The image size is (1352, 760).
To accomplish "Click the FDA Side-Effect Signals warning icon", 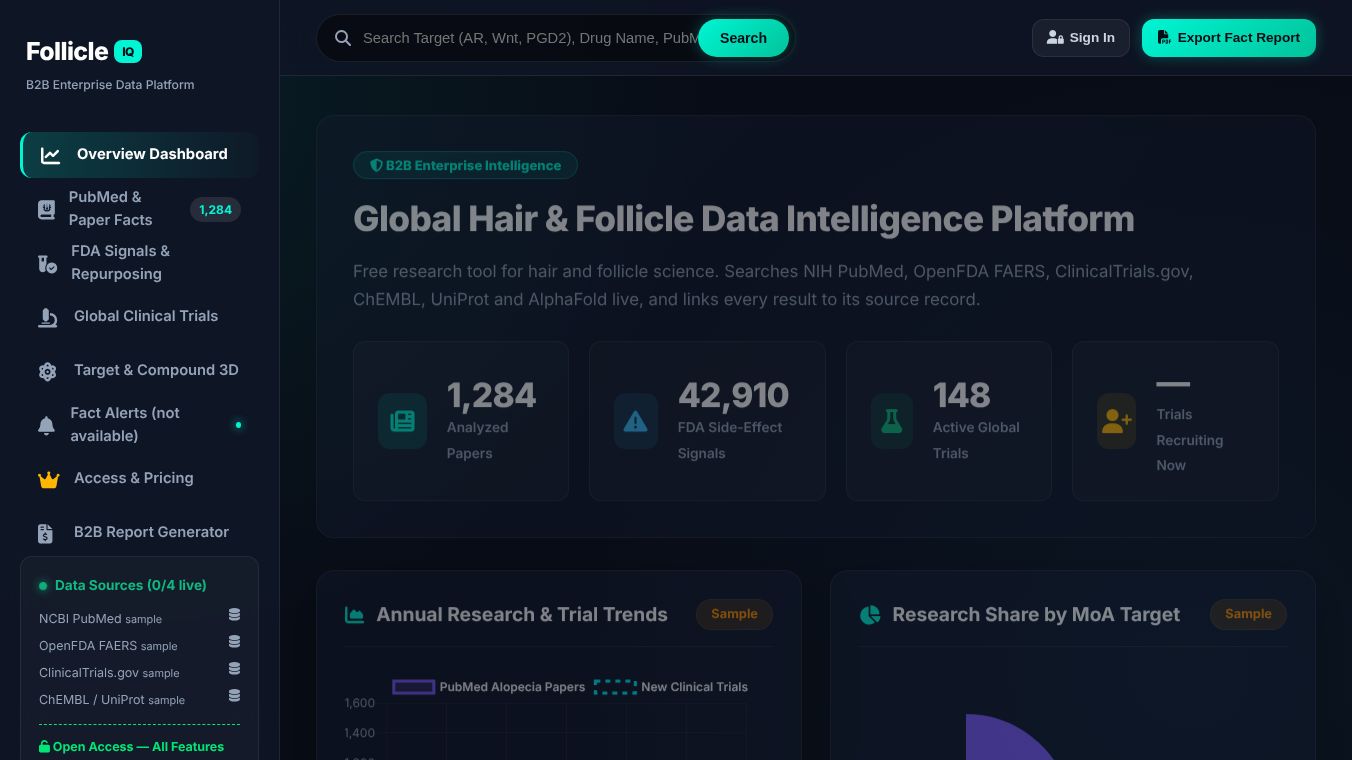I will pos(635,421).
